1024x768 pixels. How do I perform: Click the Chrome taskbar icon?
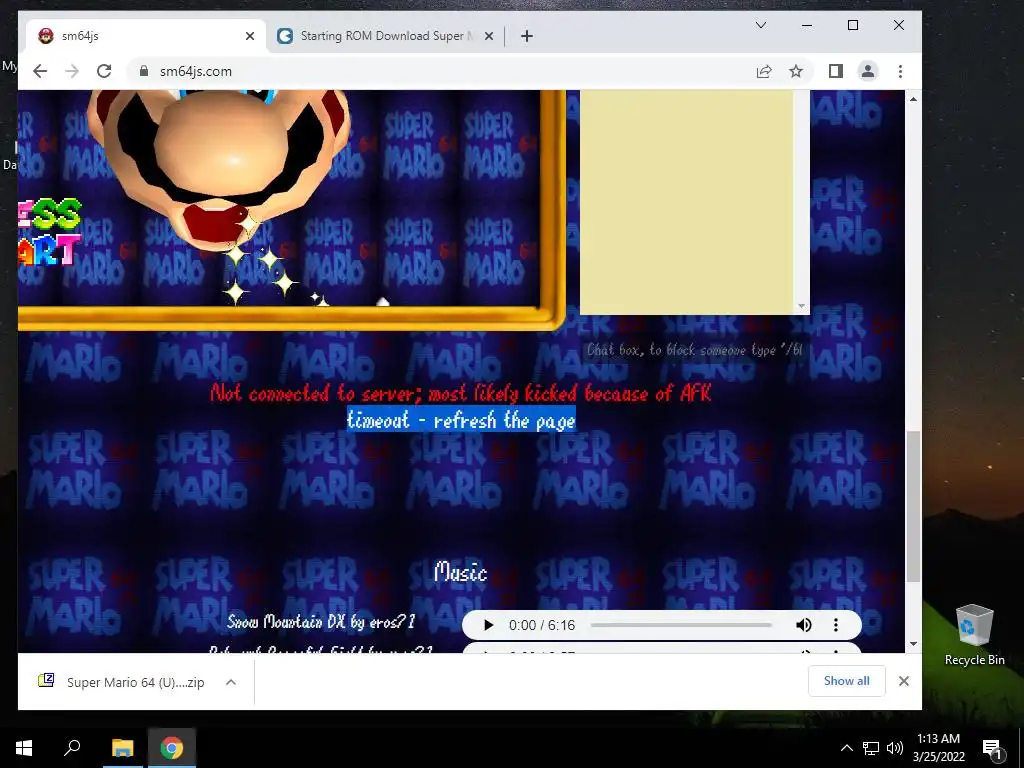click(172, 748)
